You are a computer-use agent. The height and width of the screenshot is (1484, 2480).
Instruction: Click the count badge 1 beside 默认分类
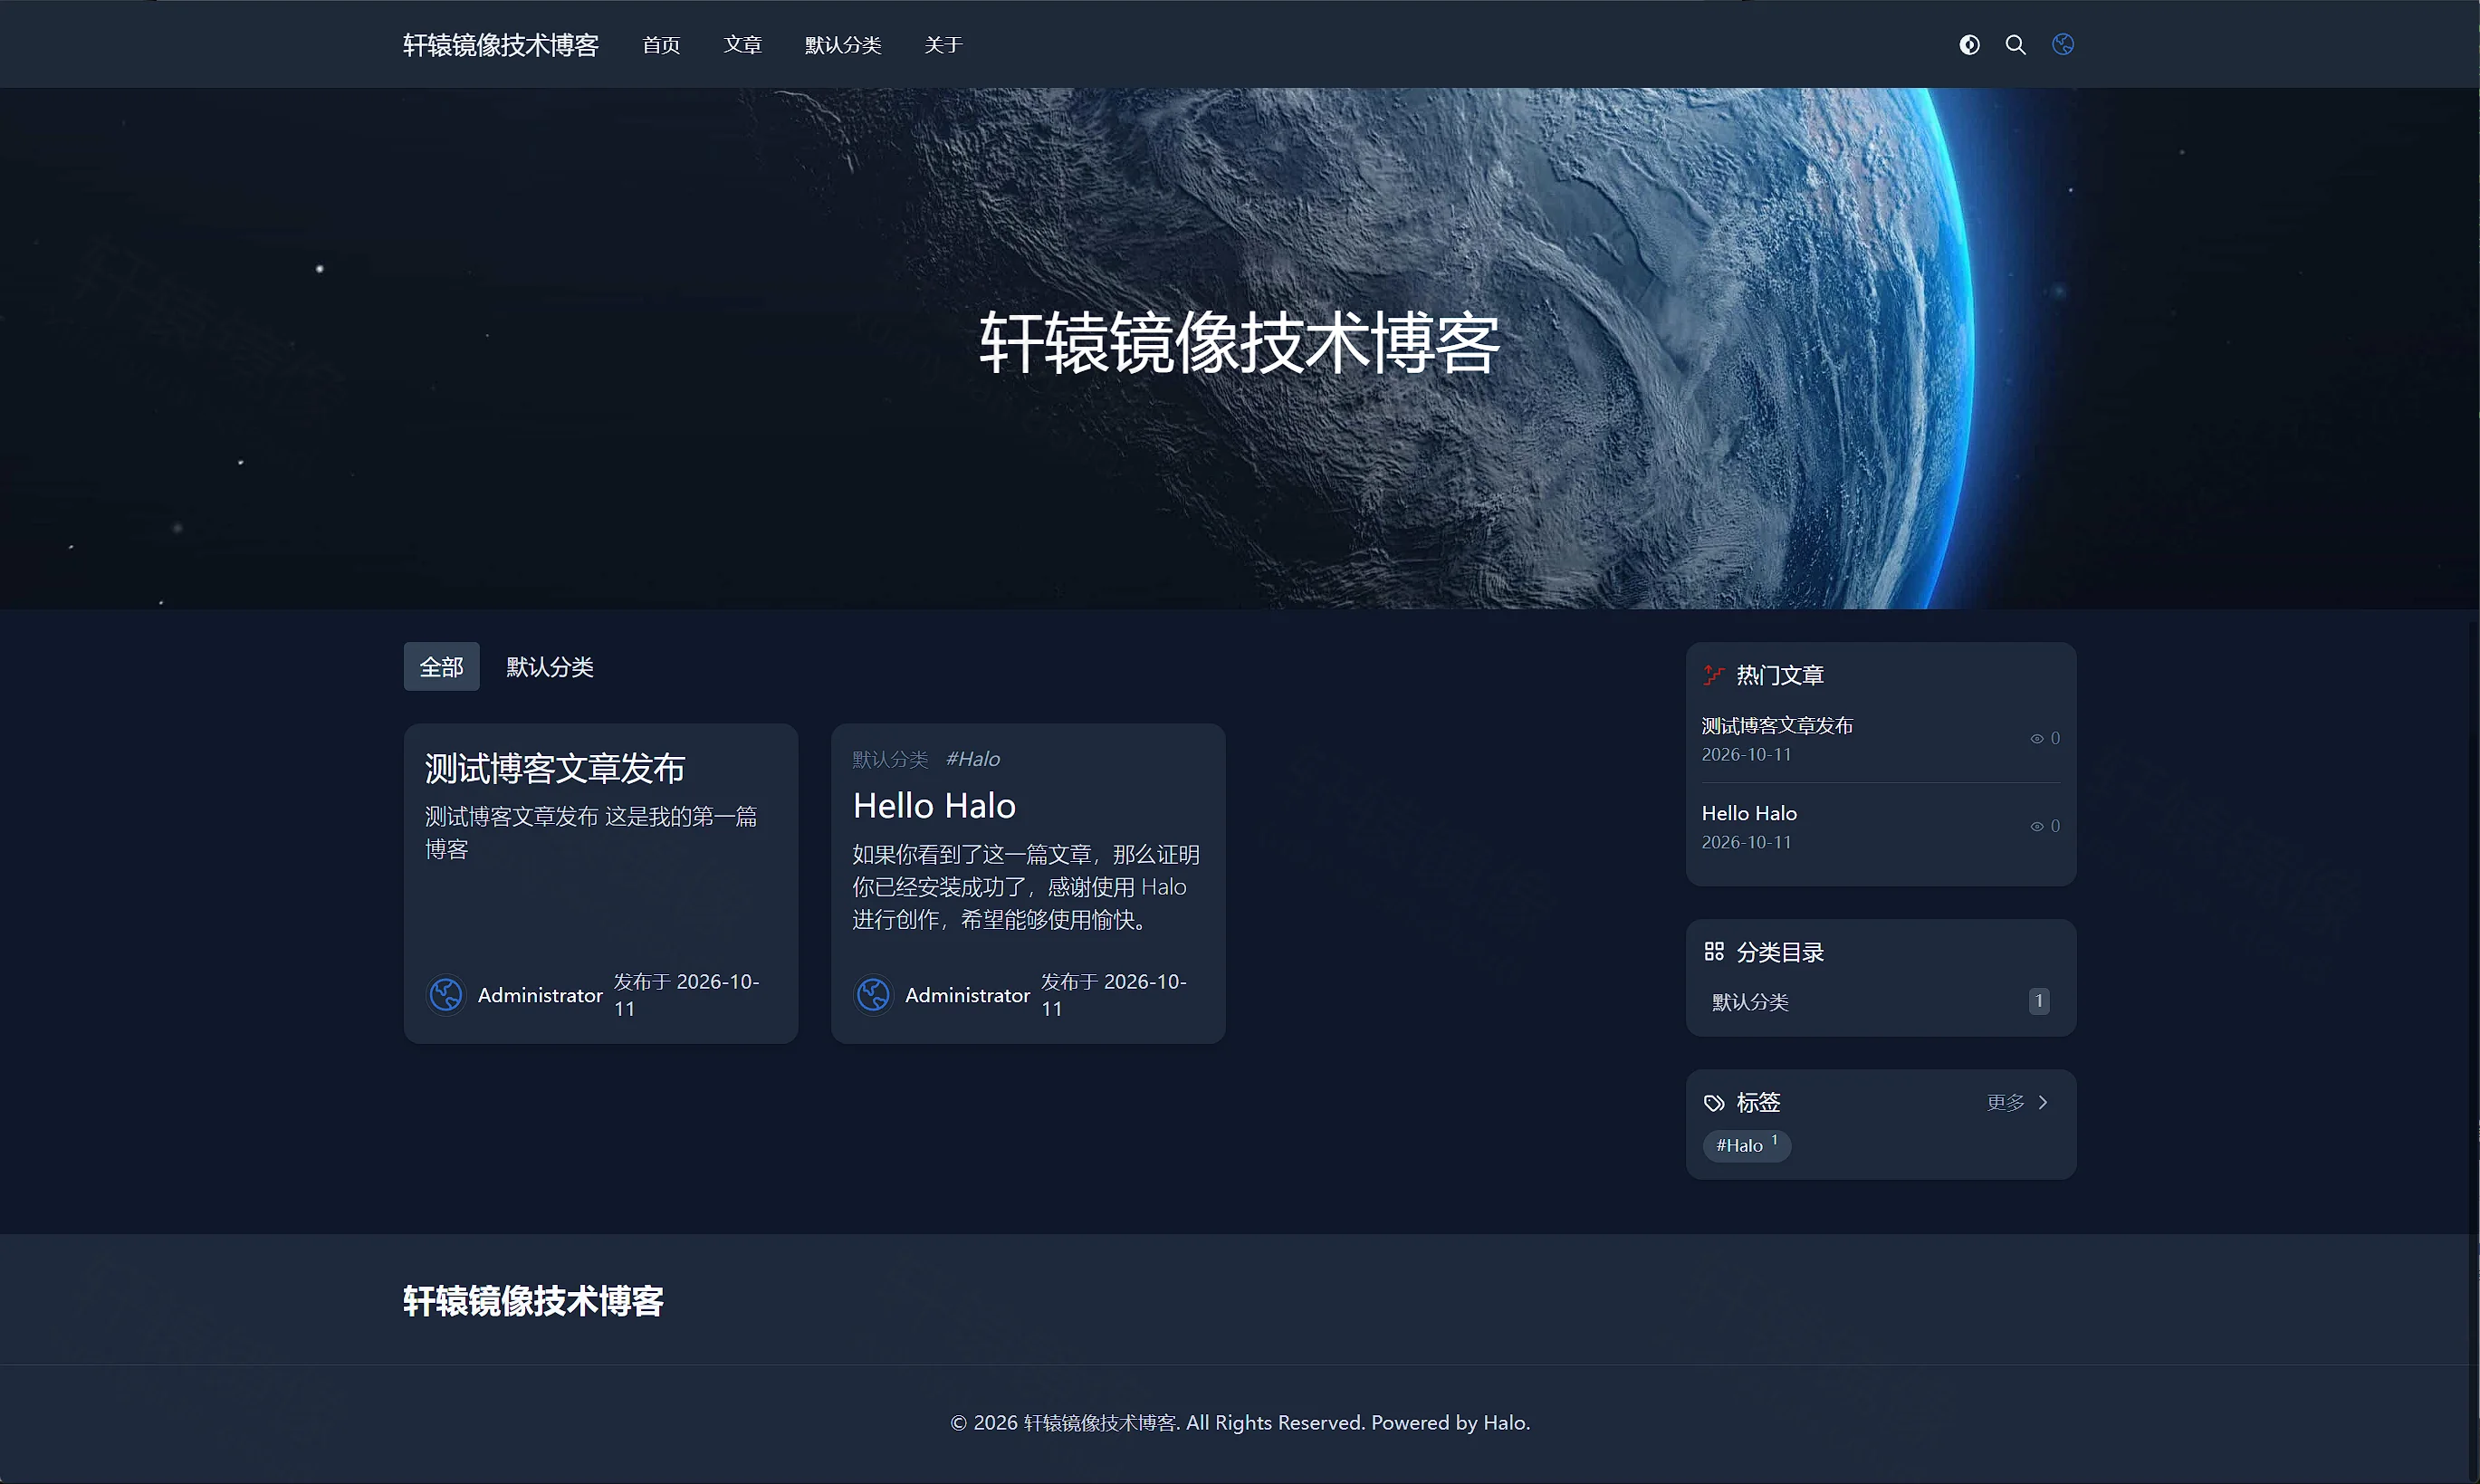point(2039,1001)
